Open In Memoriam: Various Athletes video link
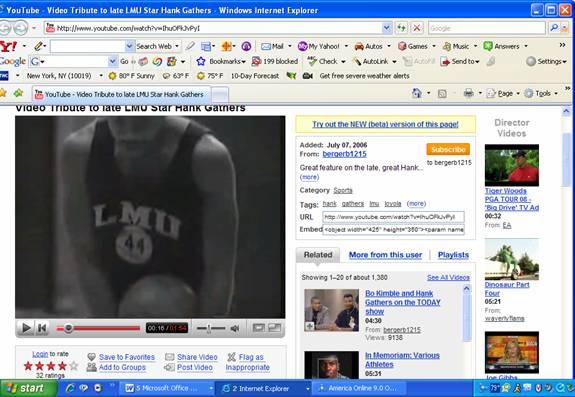 pyautogui.click(x=402, y=360)
